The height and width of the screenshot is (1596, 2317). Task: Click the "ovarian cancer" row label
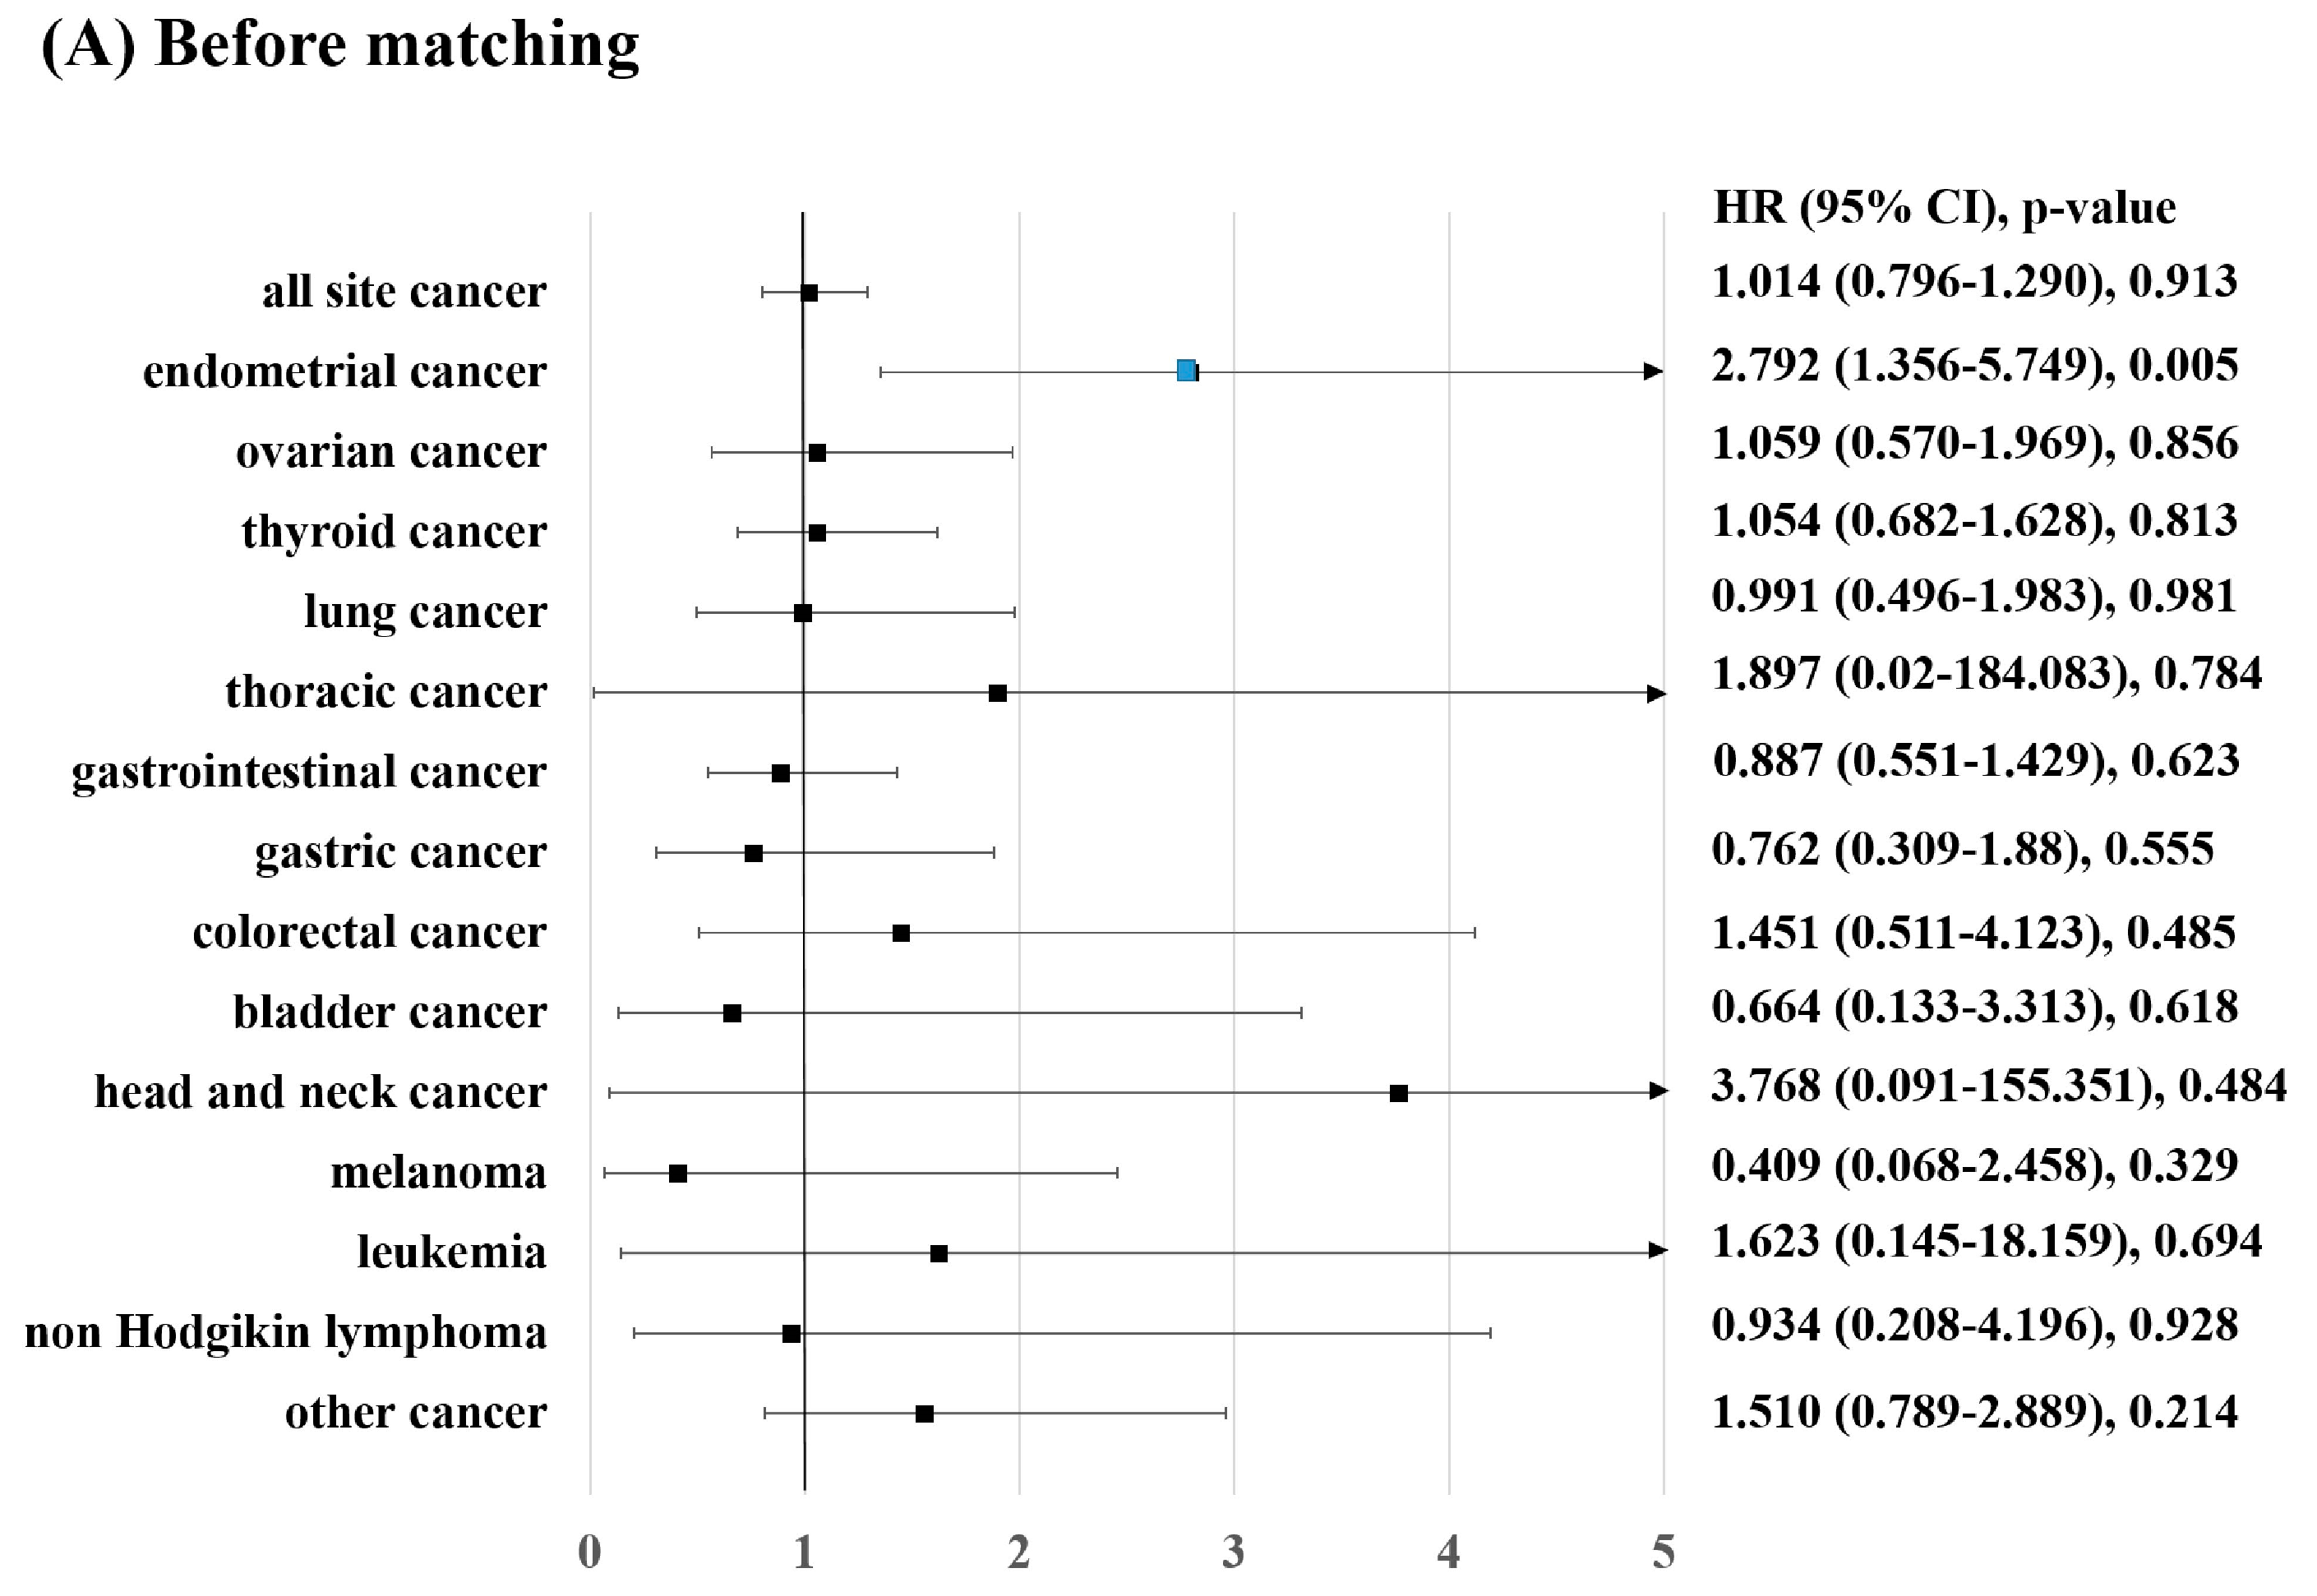[x=391, y=452]
